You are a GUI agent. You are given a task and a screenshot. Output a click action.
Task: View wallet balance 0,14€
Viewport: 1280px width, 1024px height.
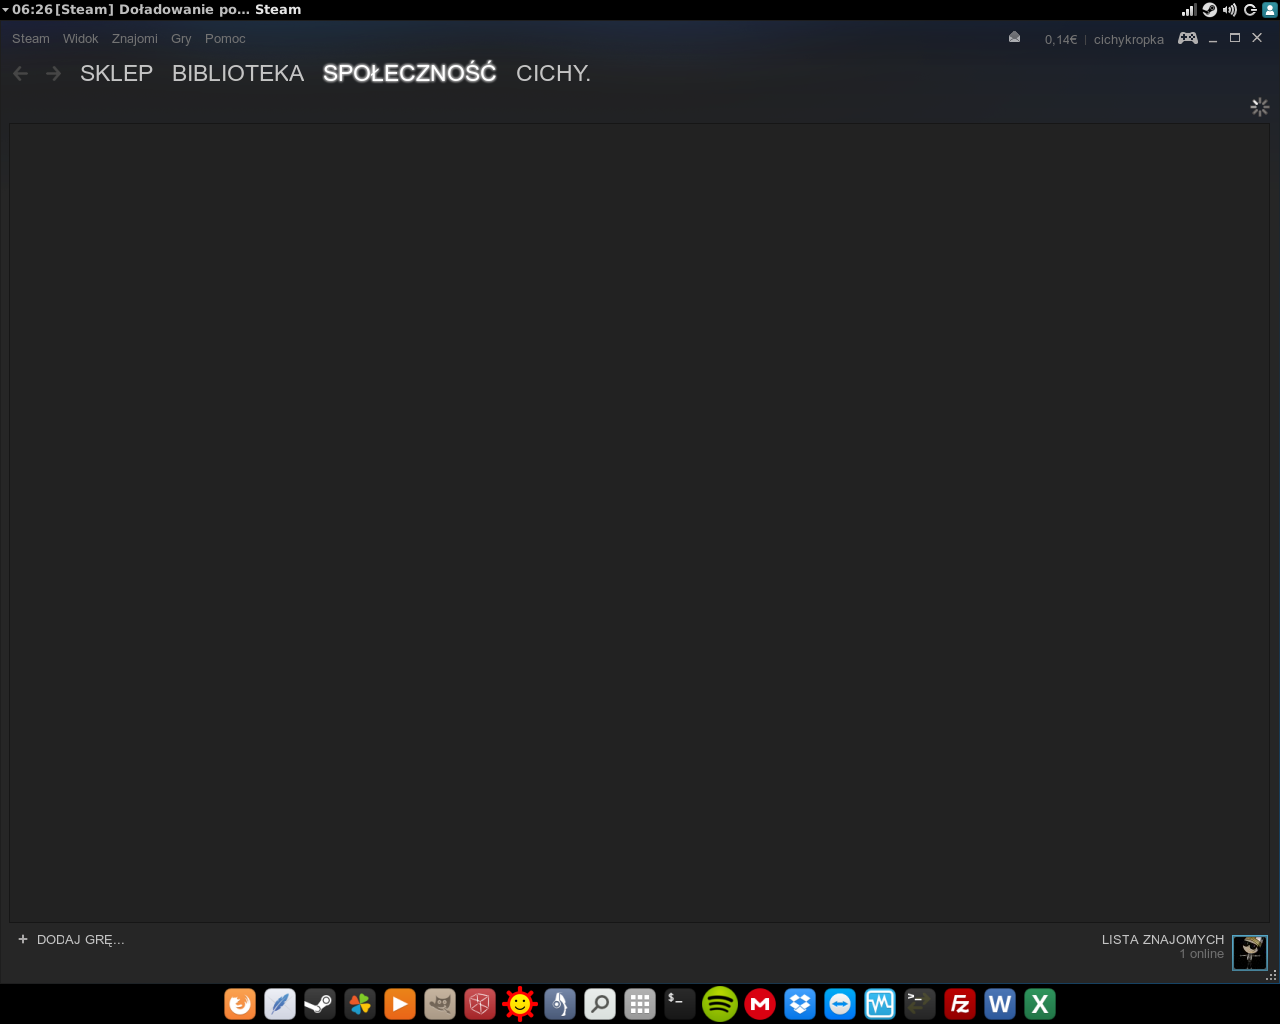pyautogui.click(x=1061, y=40)
